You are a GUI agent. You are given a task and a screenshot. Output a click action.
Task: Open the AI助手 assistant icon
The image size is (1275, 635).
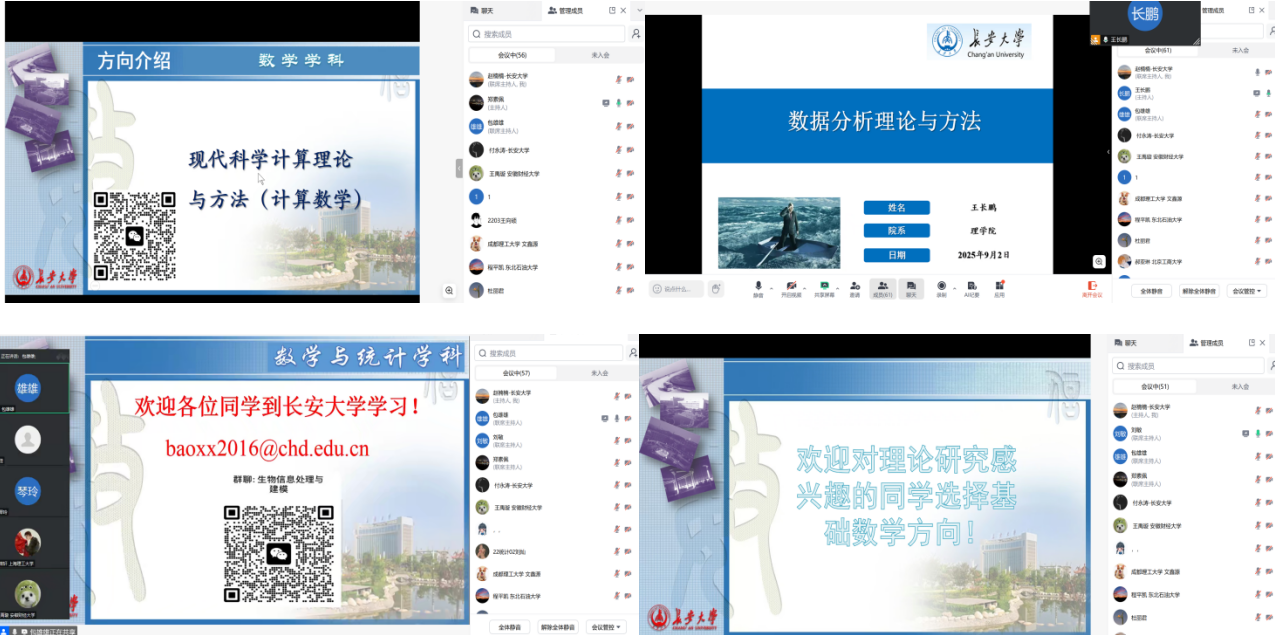coord(971,287)
